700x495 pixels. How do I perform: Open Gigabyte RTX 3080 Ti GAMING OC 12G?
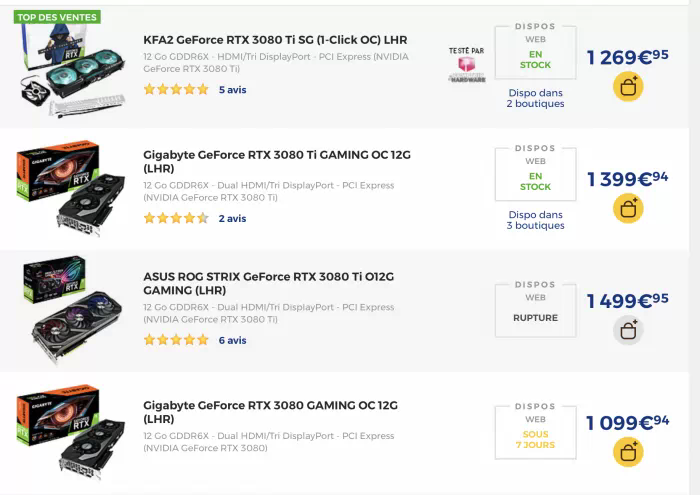coord(276,162)
